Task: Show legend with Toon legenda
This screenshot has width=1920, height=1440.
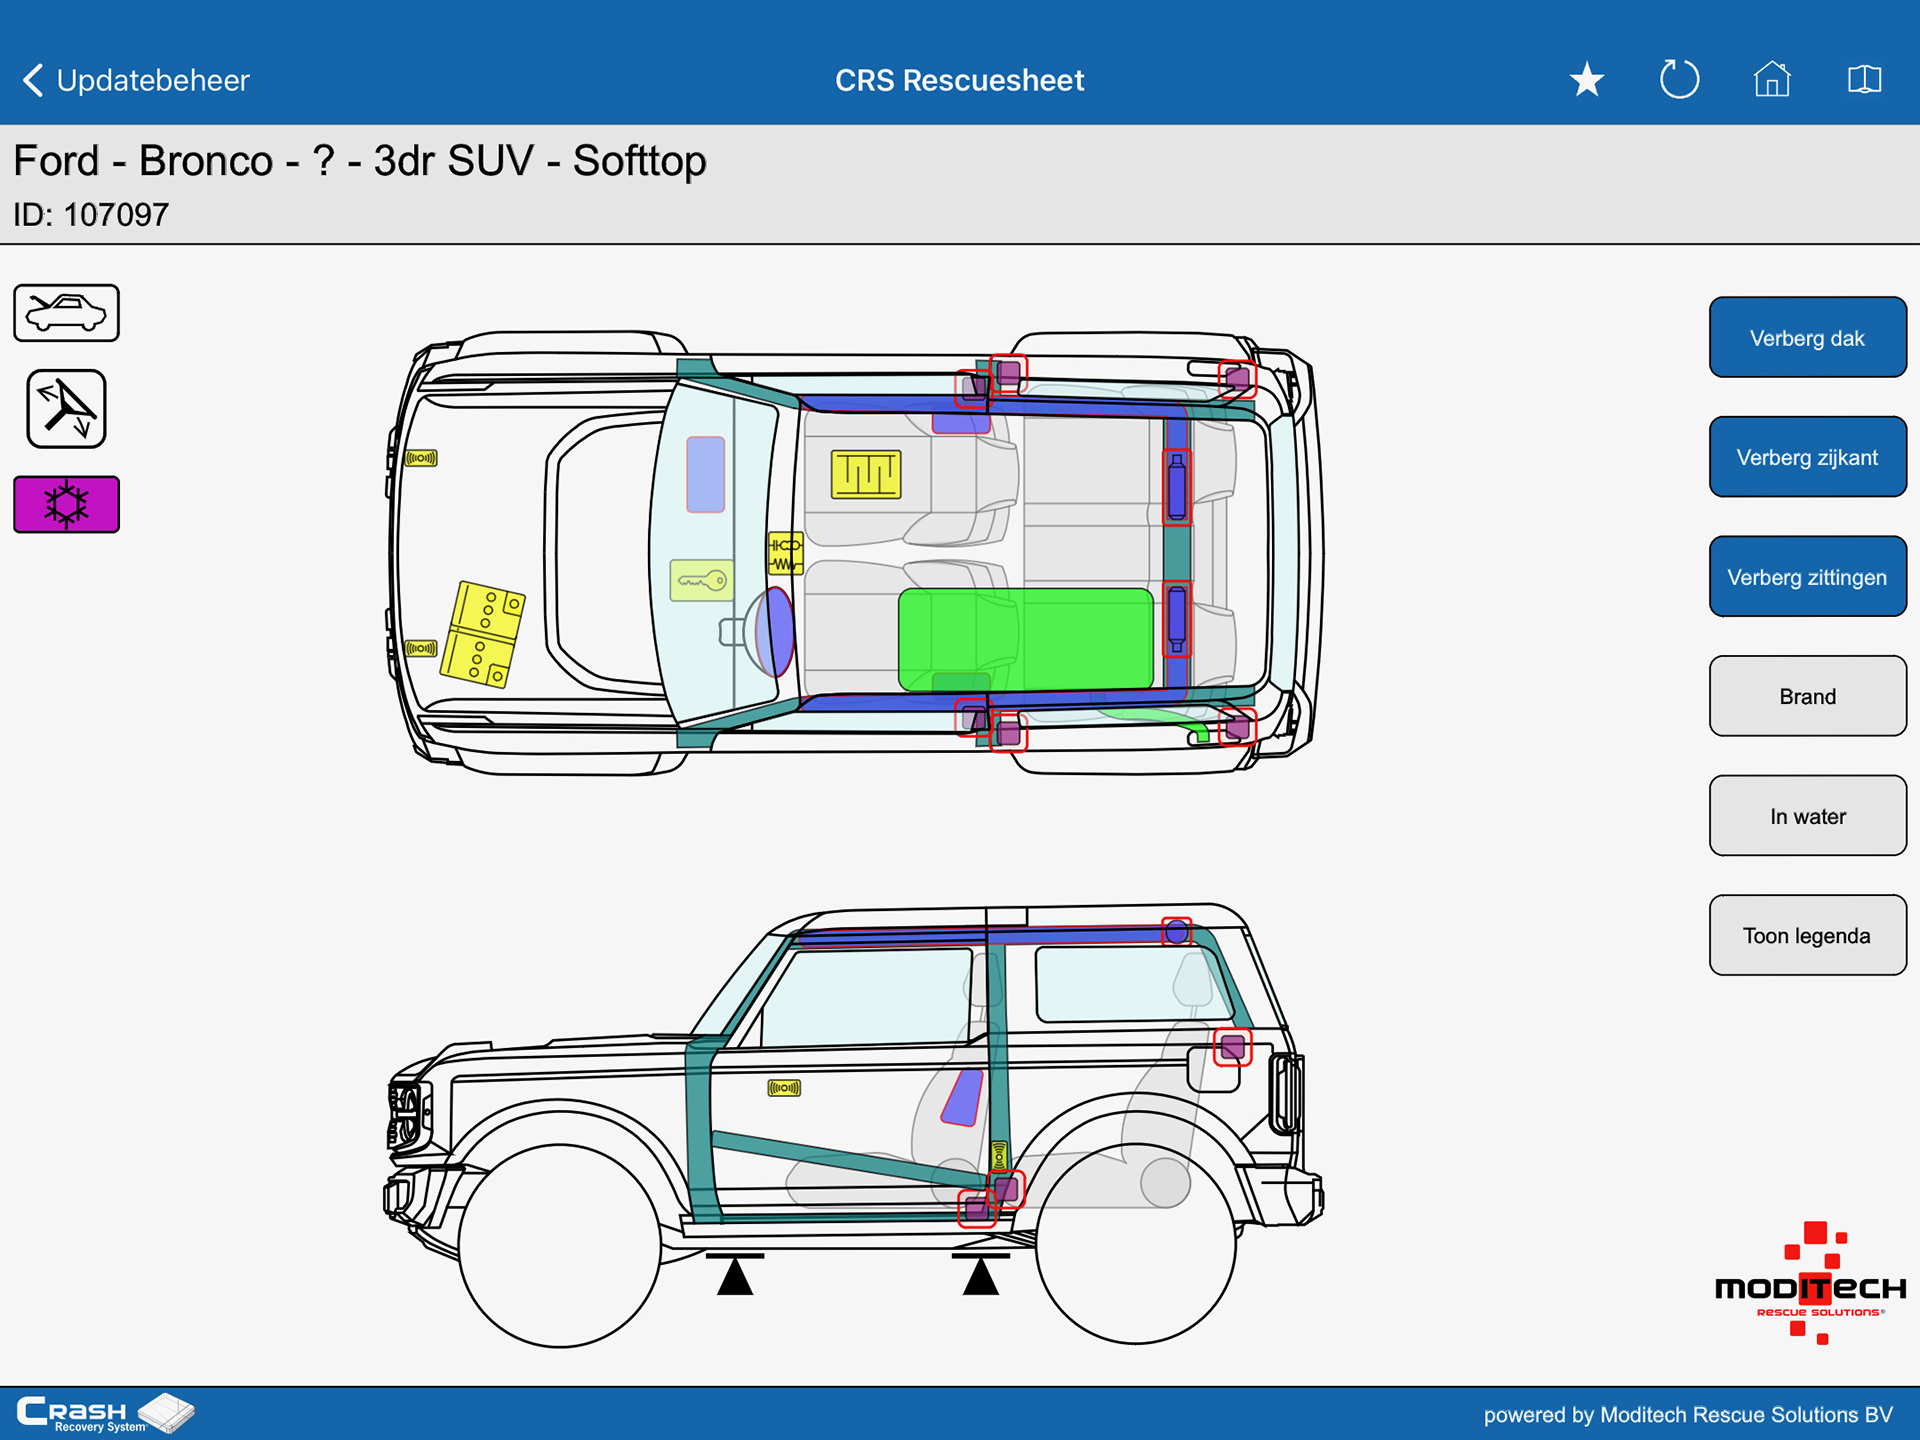Action: (1807, 936)
